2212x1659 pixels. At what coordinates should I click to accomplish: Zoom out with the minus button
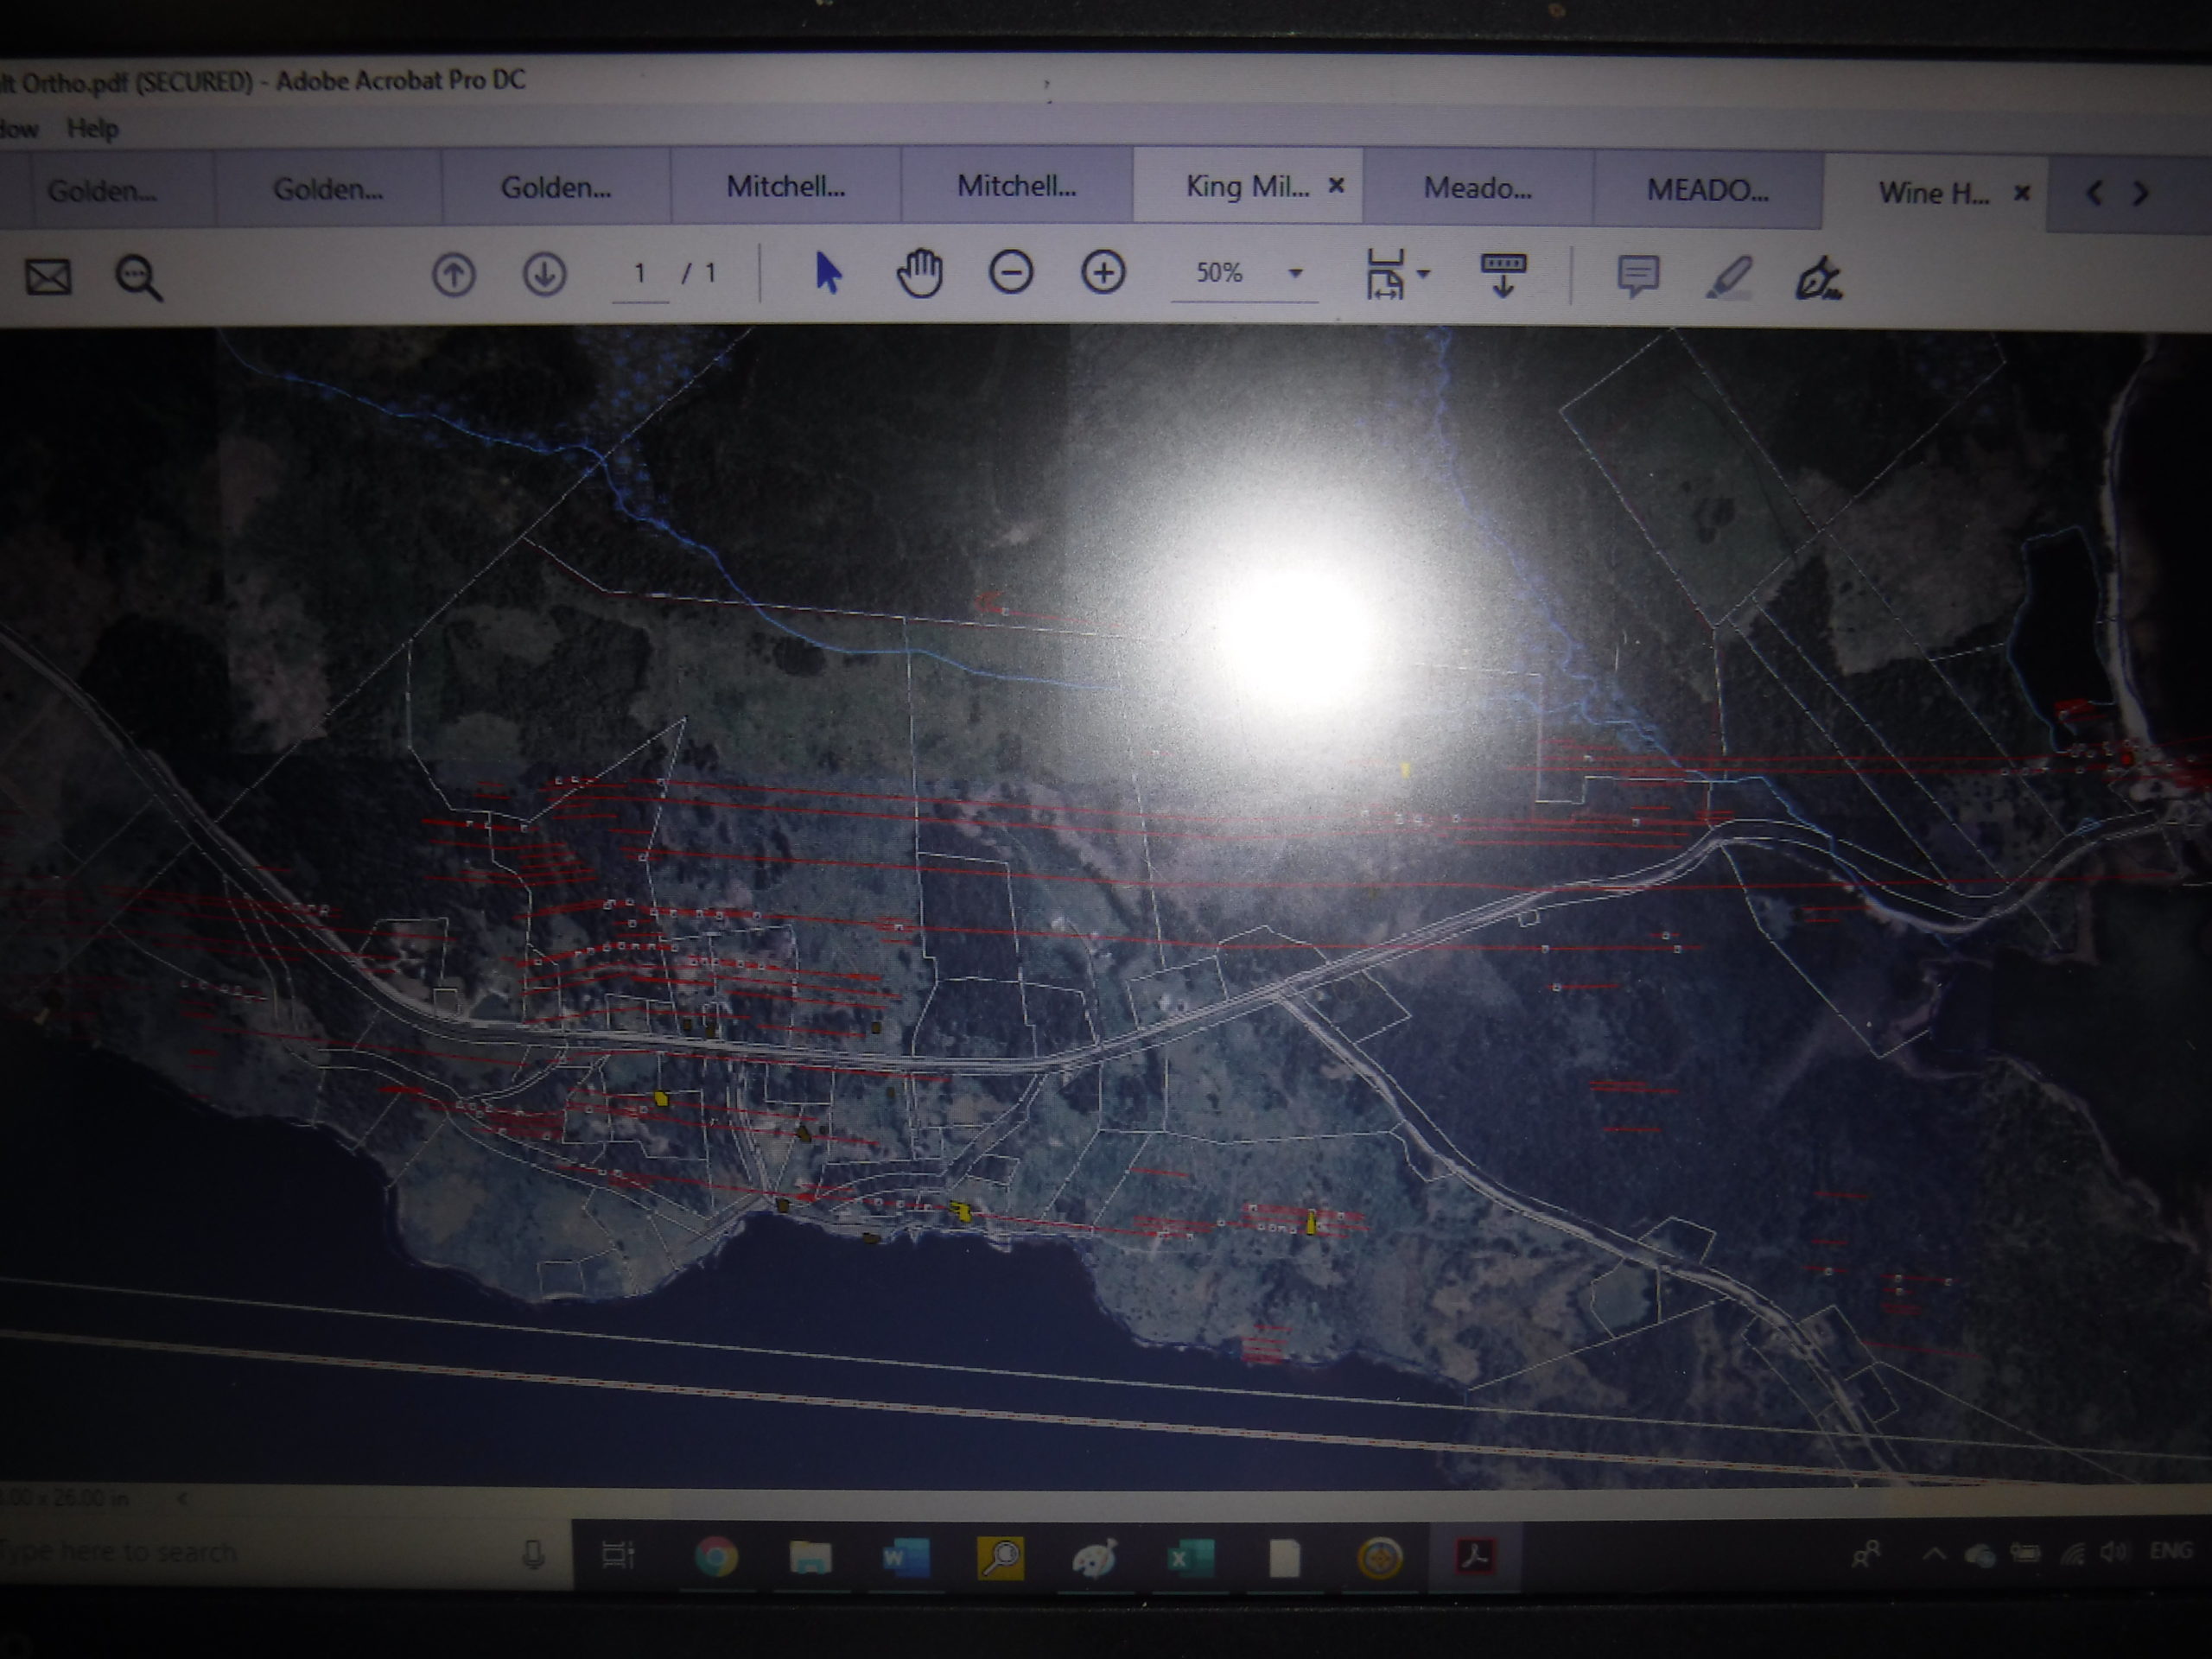click(1011, 273)
